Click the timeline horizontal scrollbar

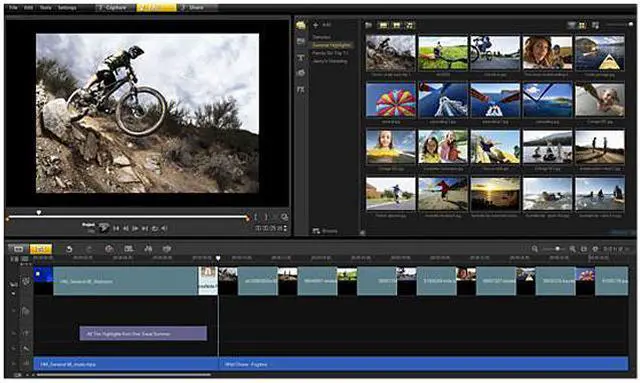[x=124, y=375]
